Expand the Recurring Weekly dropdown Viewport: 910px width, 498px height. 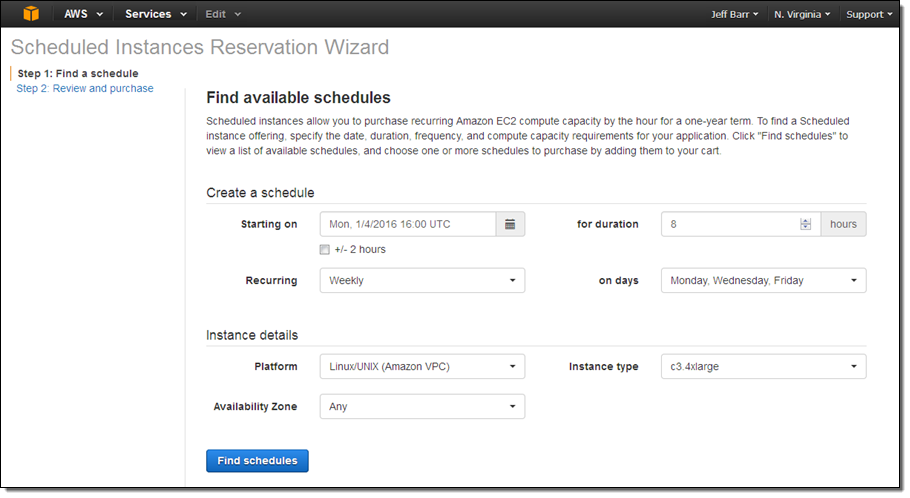(421, 281)
